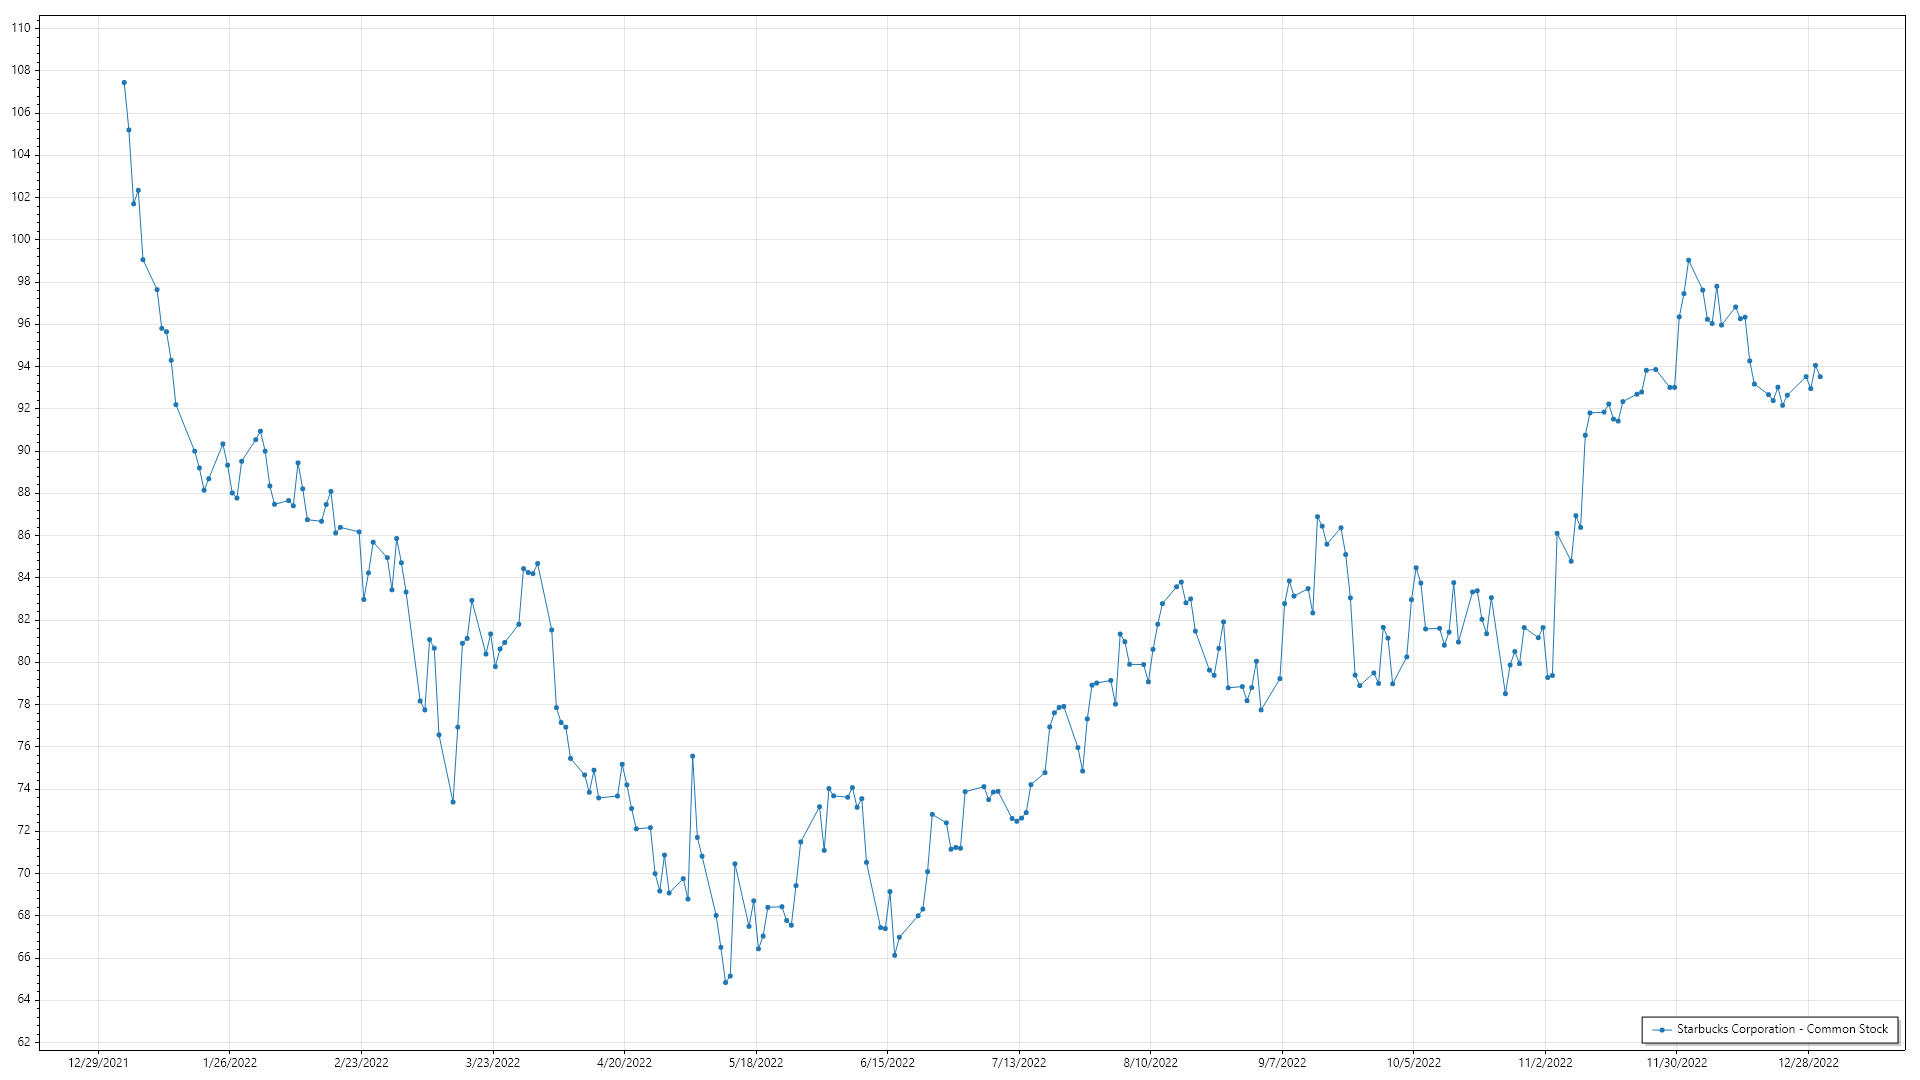Click the early March dip point near 73.4

[453, 802]
